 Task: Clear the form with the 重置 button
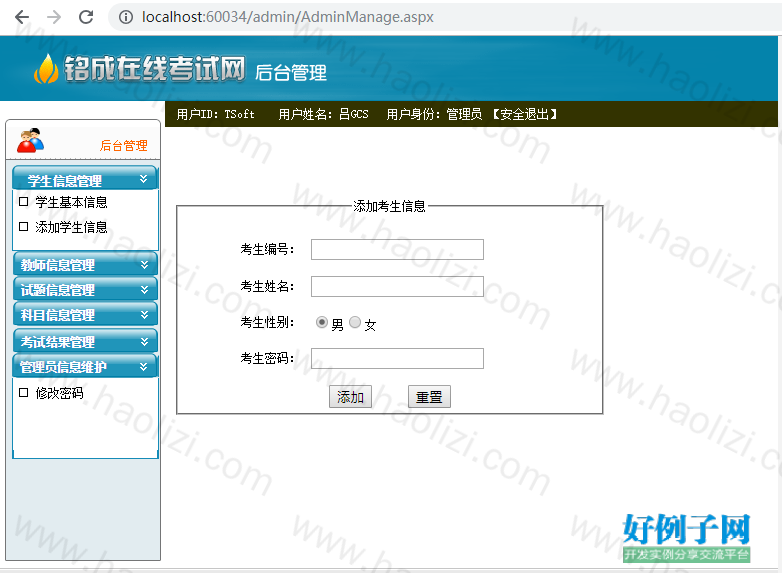tap(429, 397)
